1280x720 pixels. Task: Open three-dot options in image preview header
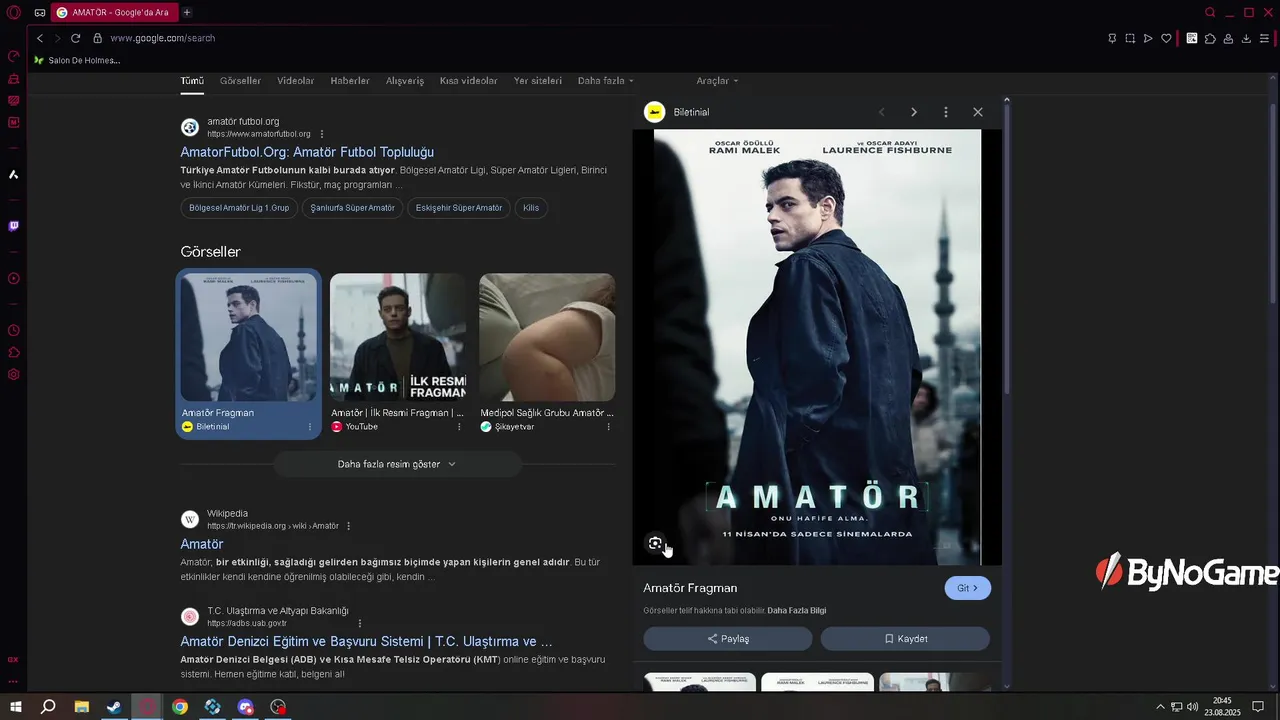pos(945,112)
